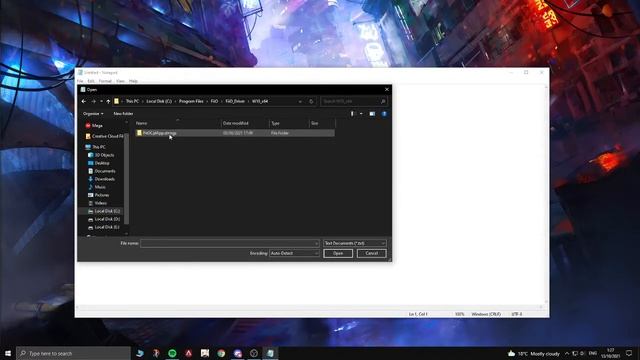Open the Edit menu in Notepad
The image size is (640, 360).
pos(91,81)
